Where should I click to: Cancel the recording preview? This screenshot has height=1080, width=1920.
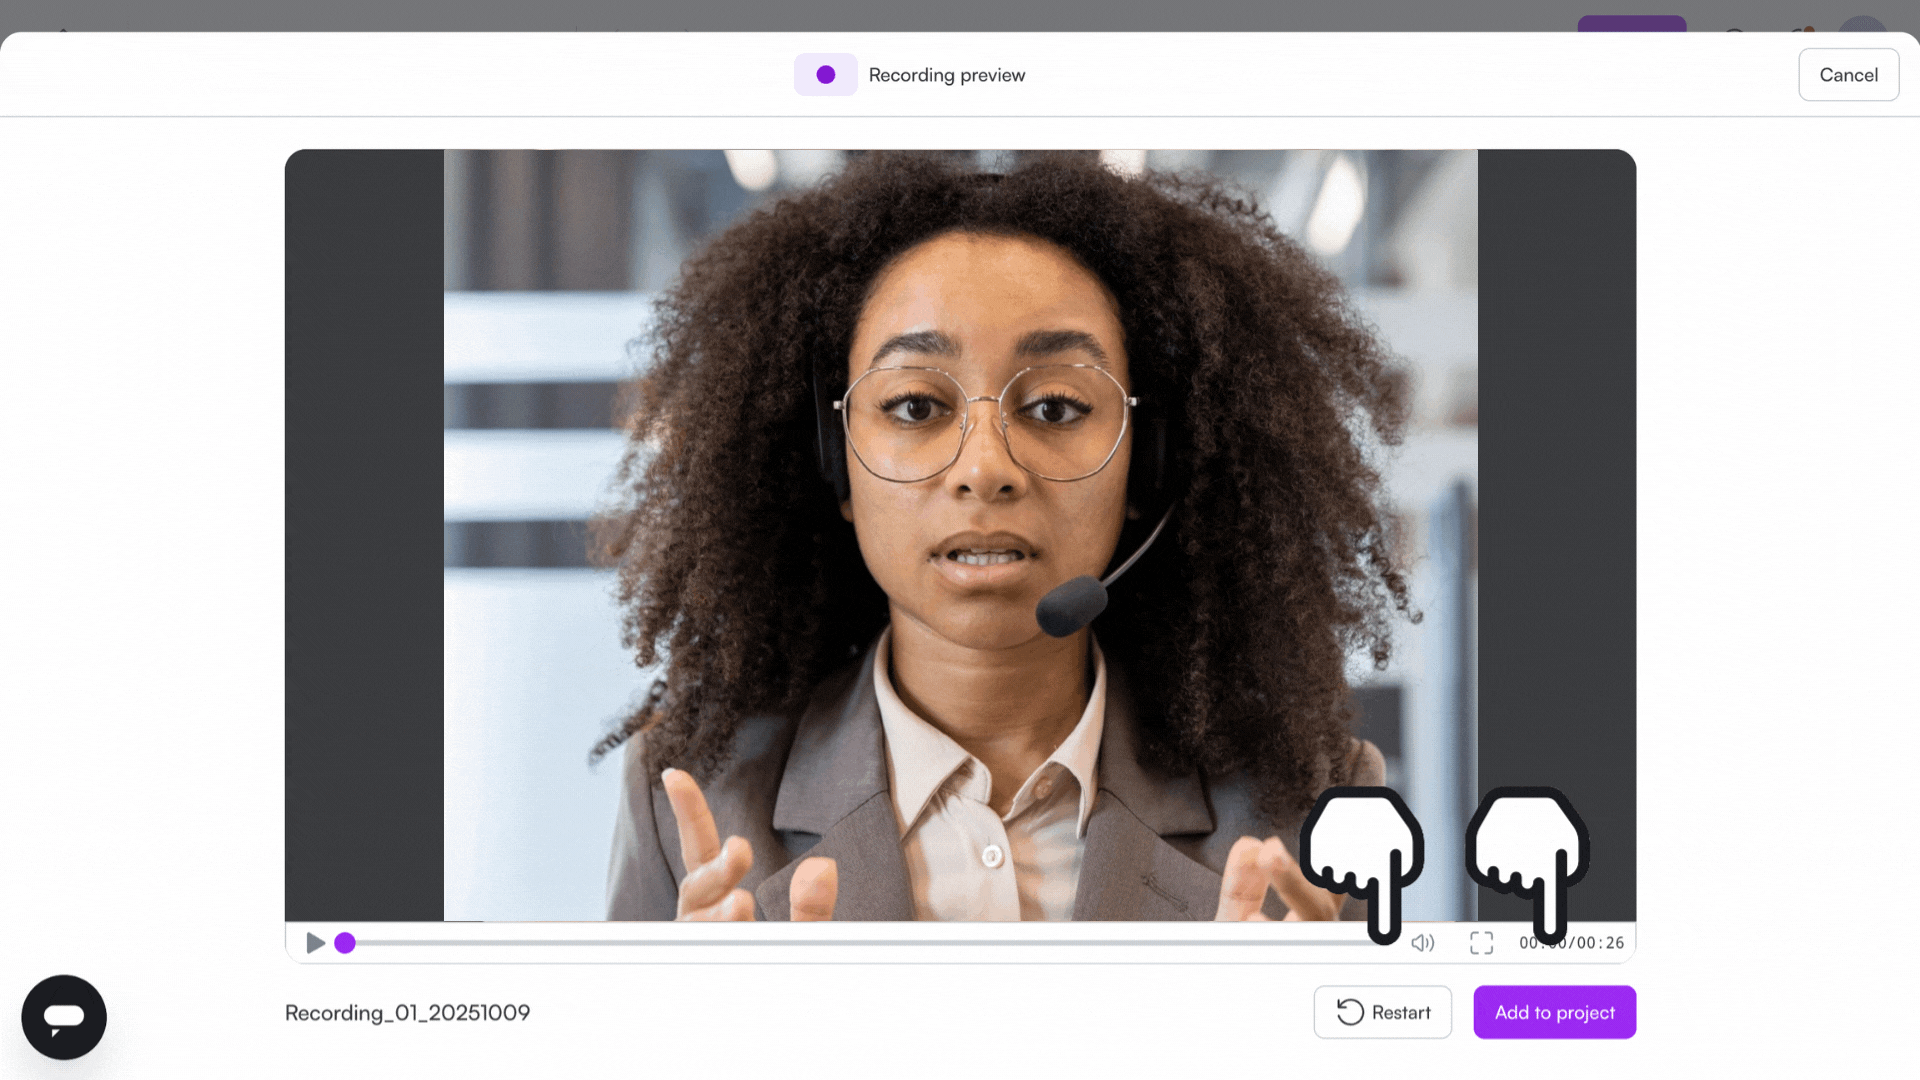click(x=1848, y=75)
